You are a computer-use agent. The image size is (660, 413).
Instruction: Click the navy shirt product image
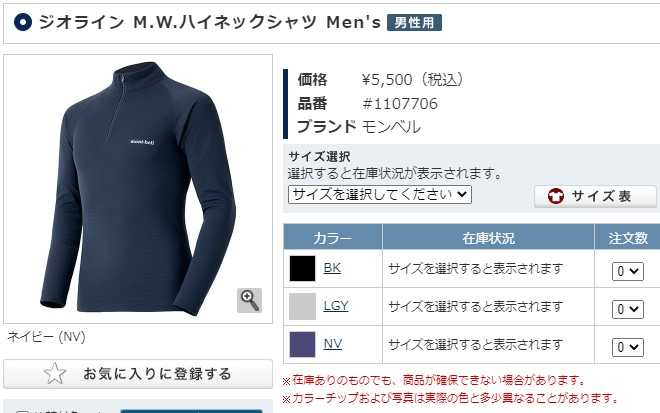pos(138,189)
